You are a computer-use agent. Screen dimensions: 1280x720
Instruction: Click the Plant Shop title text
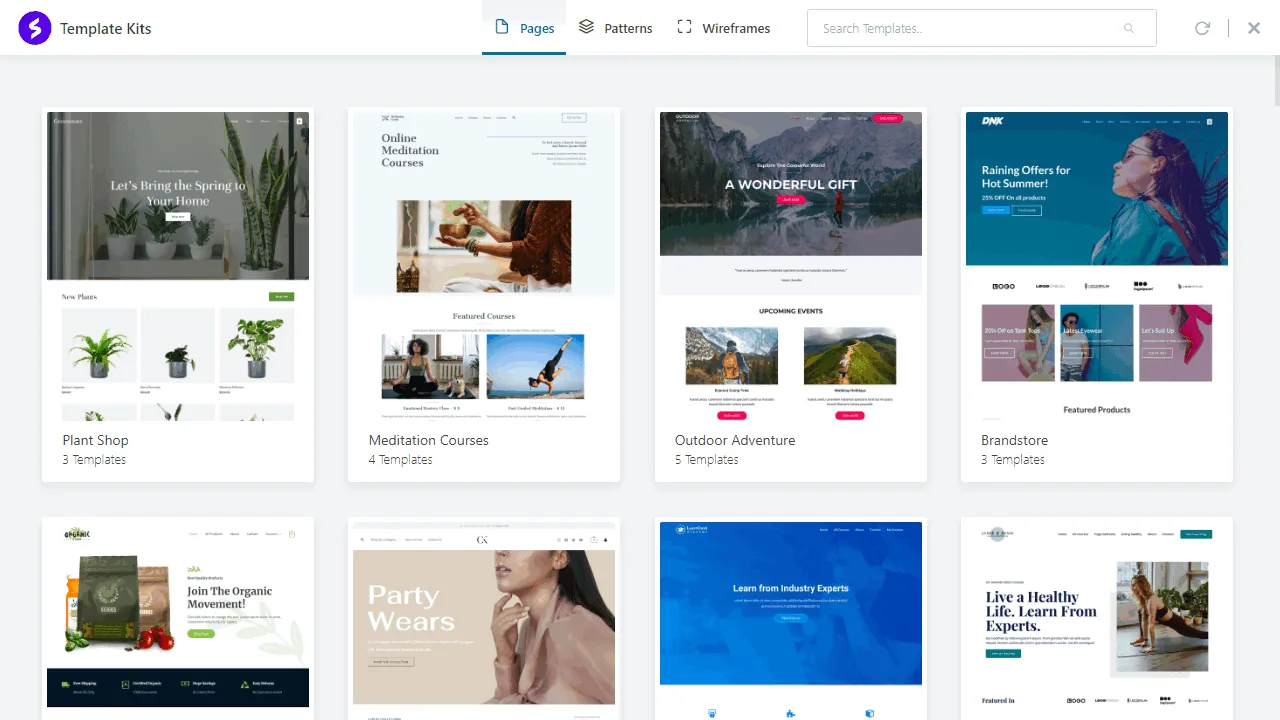tap(95, 440)
